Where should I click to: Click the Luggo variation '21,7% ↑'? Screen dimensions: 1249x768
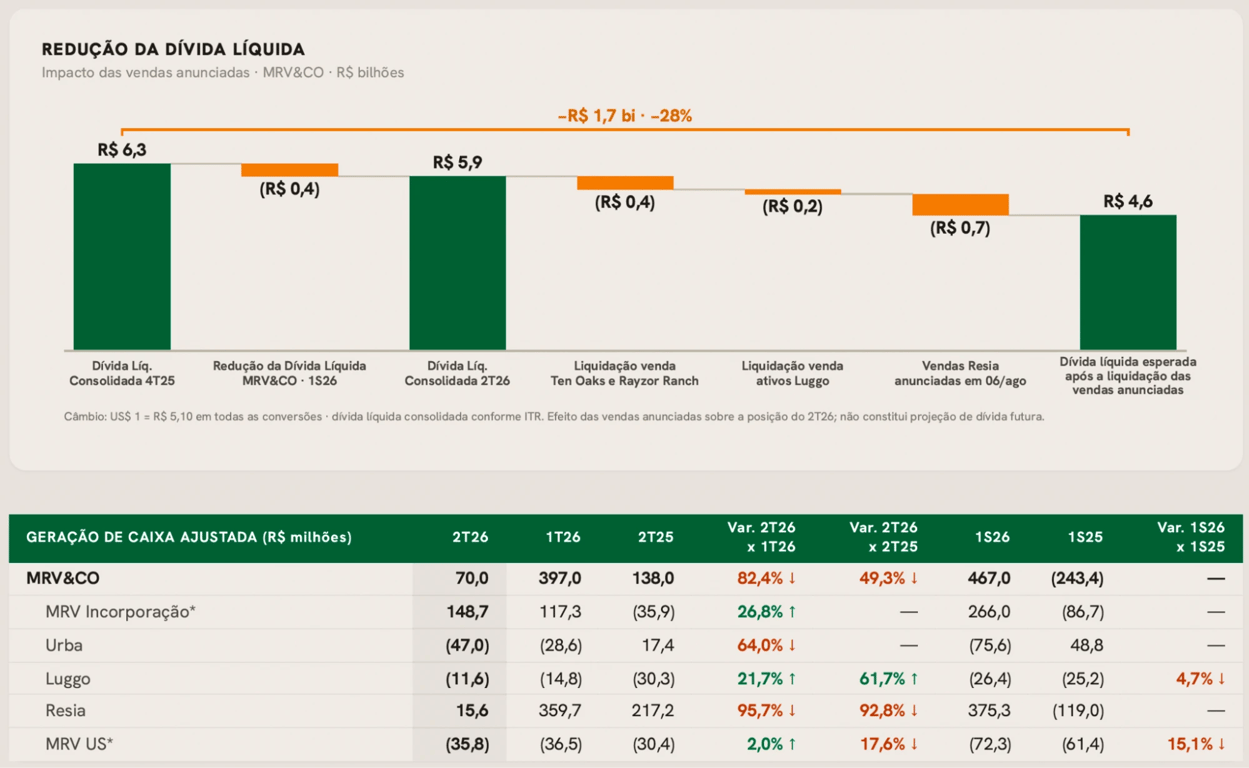point(767,679)
